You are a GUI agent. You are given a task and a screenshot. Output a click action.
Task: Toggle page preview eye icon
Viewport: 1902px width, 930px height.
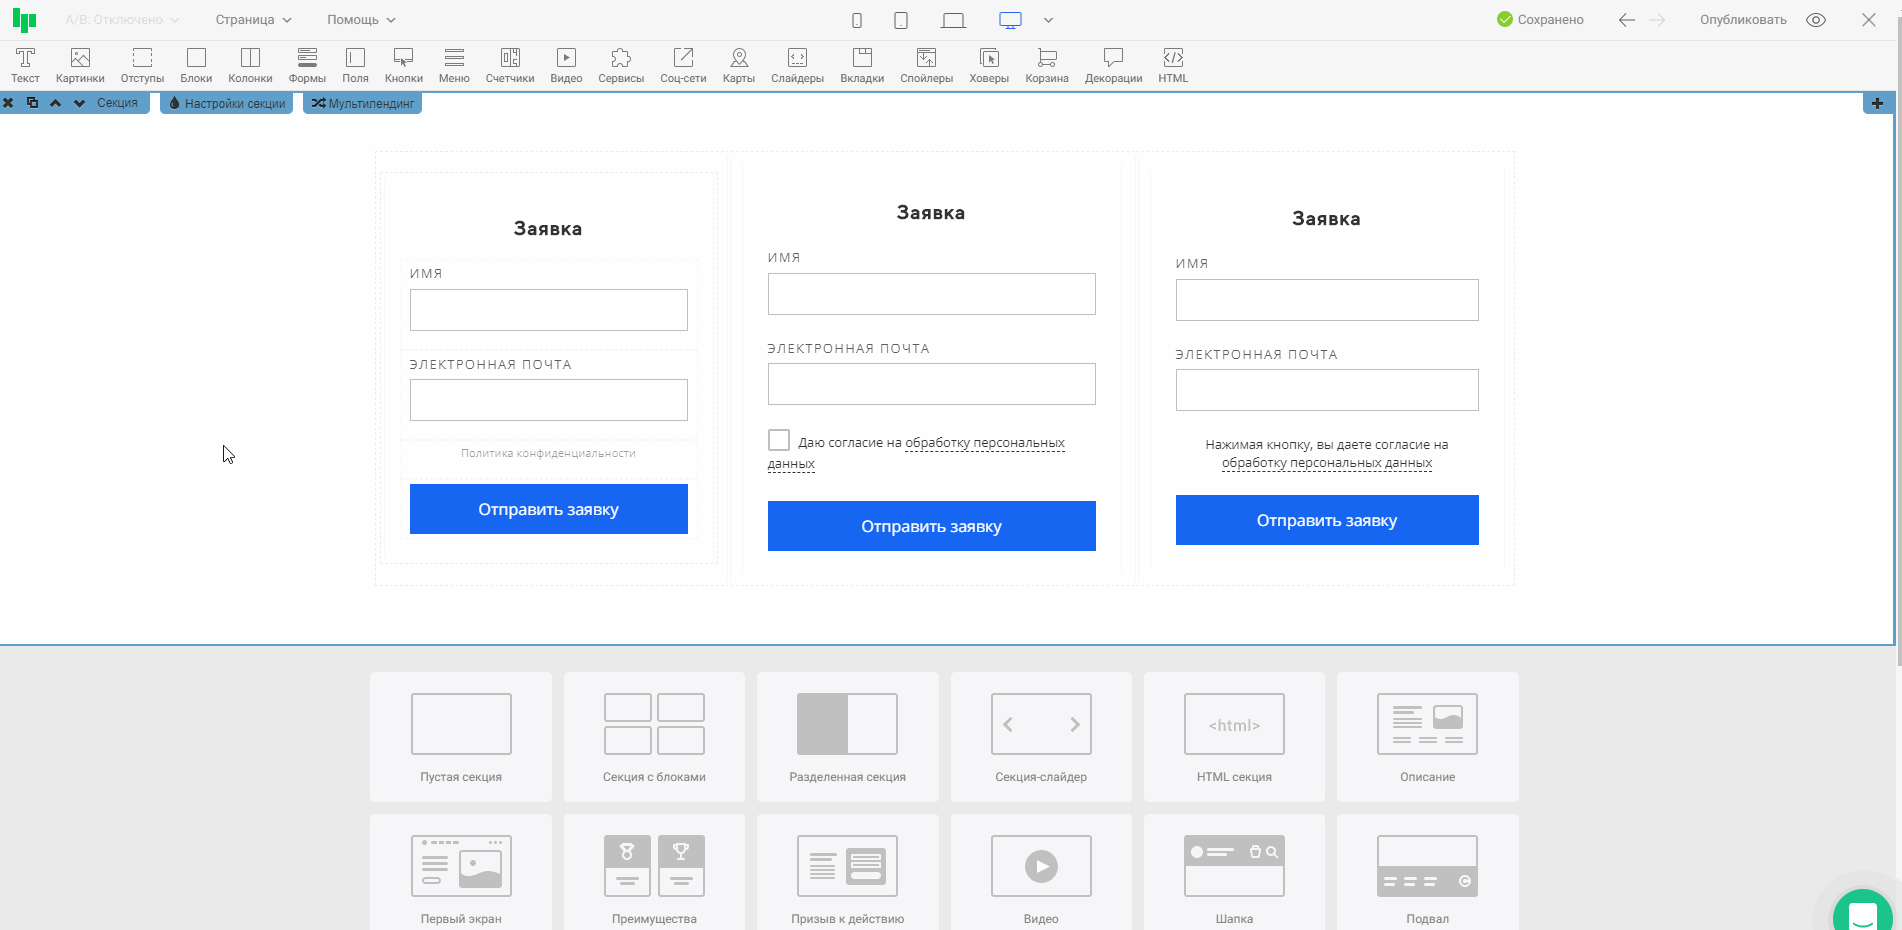coord(1816,20)
